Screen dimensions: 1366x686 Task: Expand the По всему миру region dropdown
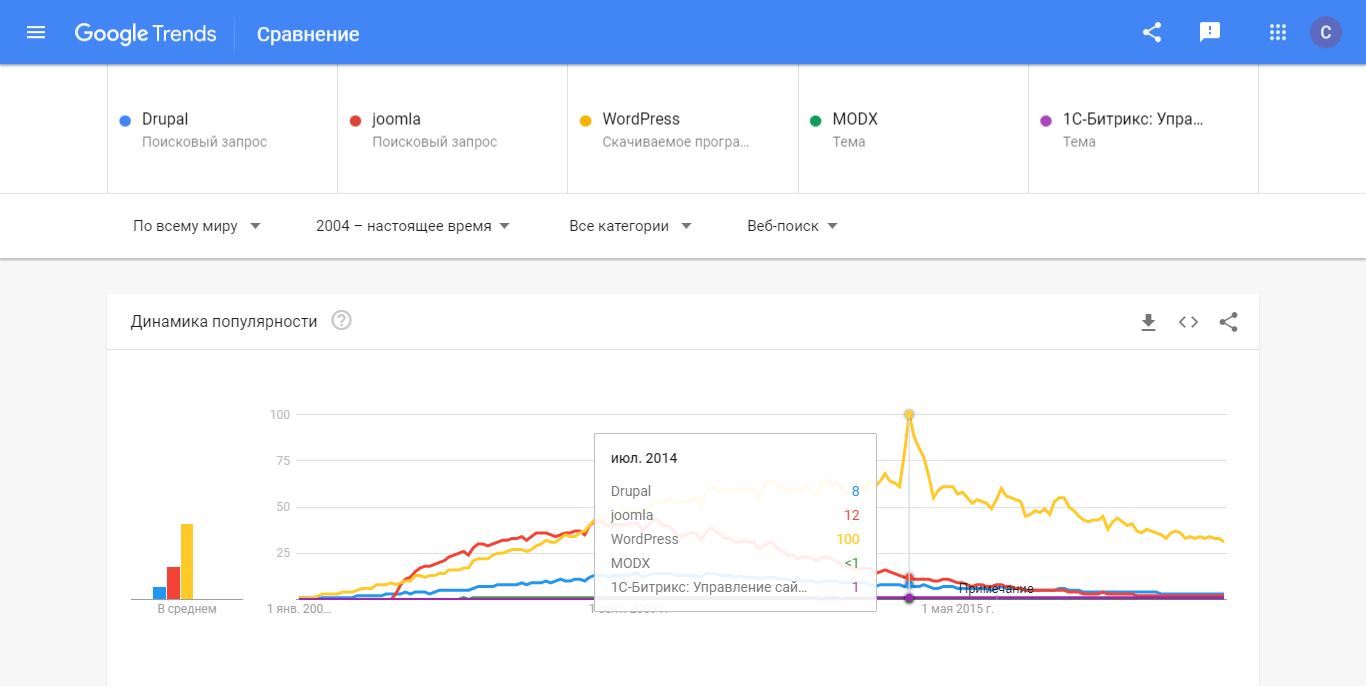point(197,226)
